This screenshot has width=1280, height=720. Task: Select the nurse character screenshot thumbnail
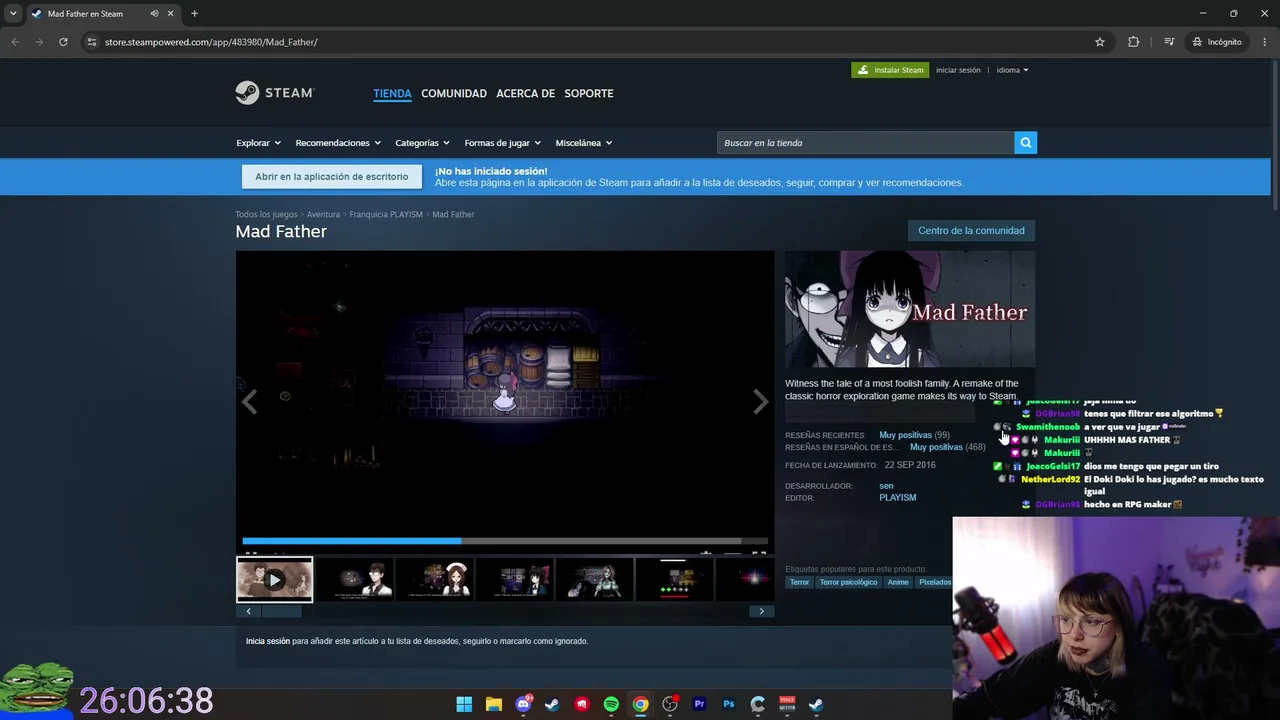[x=434, y=579]
